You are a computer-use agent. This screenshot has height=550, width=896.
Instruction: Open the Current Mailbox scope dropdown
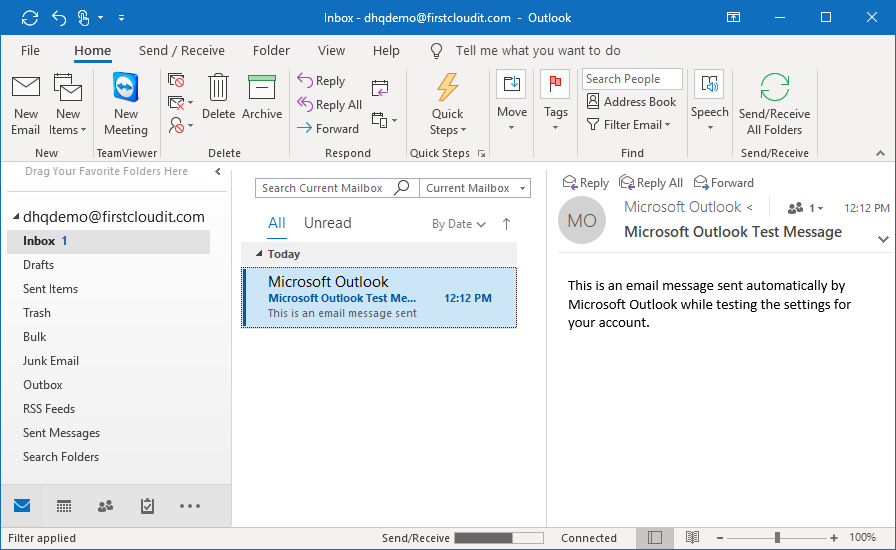(474, 188)
